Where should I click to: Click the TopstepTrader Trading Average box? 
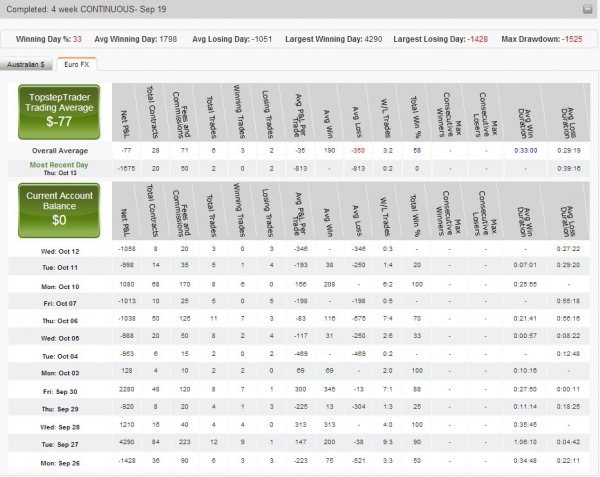(59, 112)
